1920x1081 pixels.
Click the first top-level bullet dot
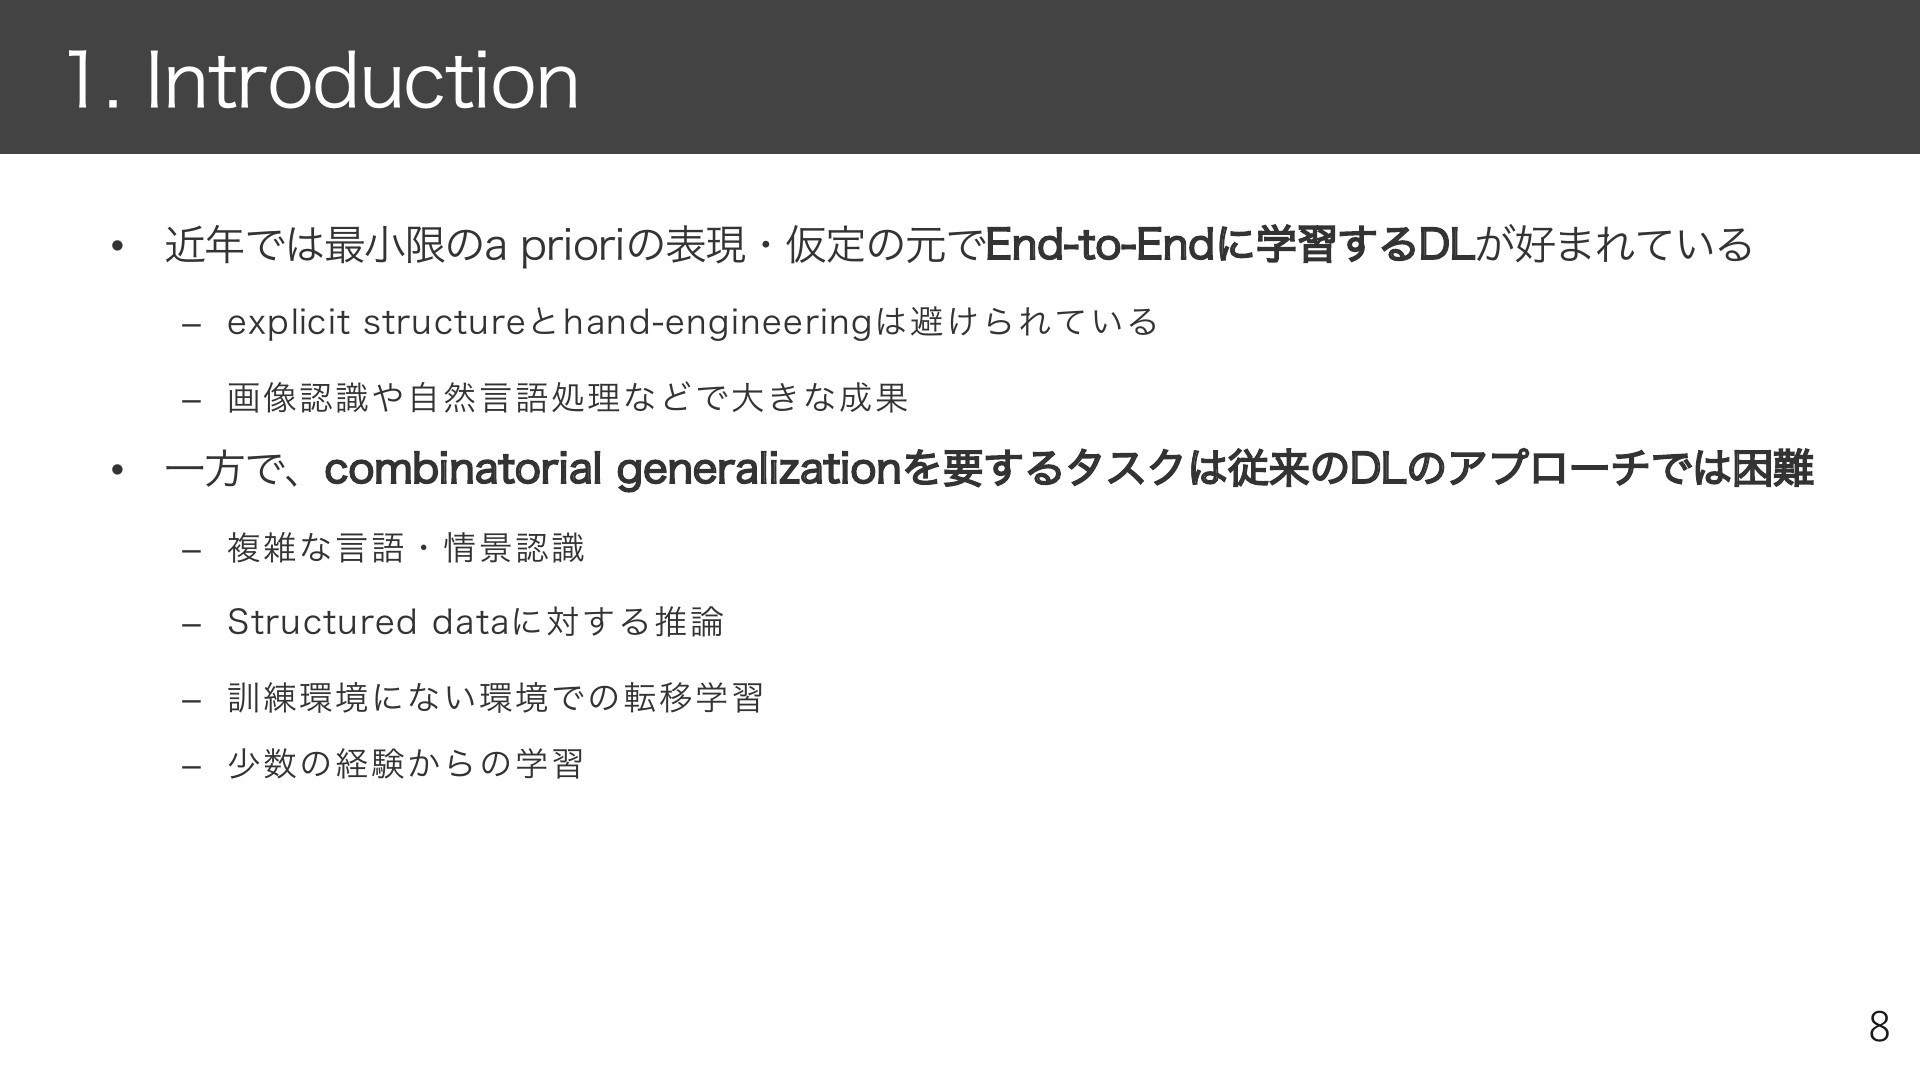pyautogui.click(x=117, y=246)
